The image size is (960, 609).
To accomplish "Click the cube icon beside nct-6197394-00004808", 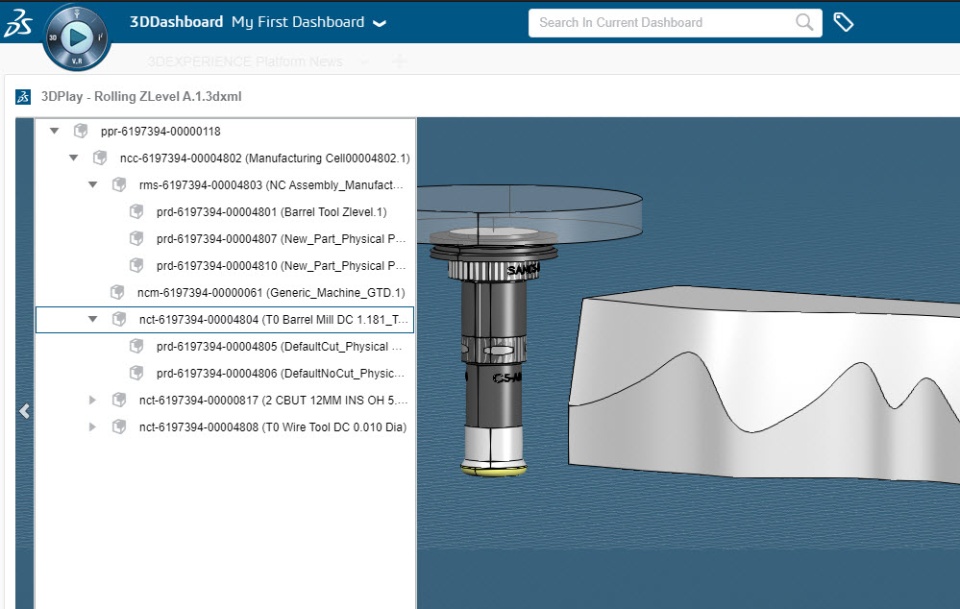I will coord(119,427).
